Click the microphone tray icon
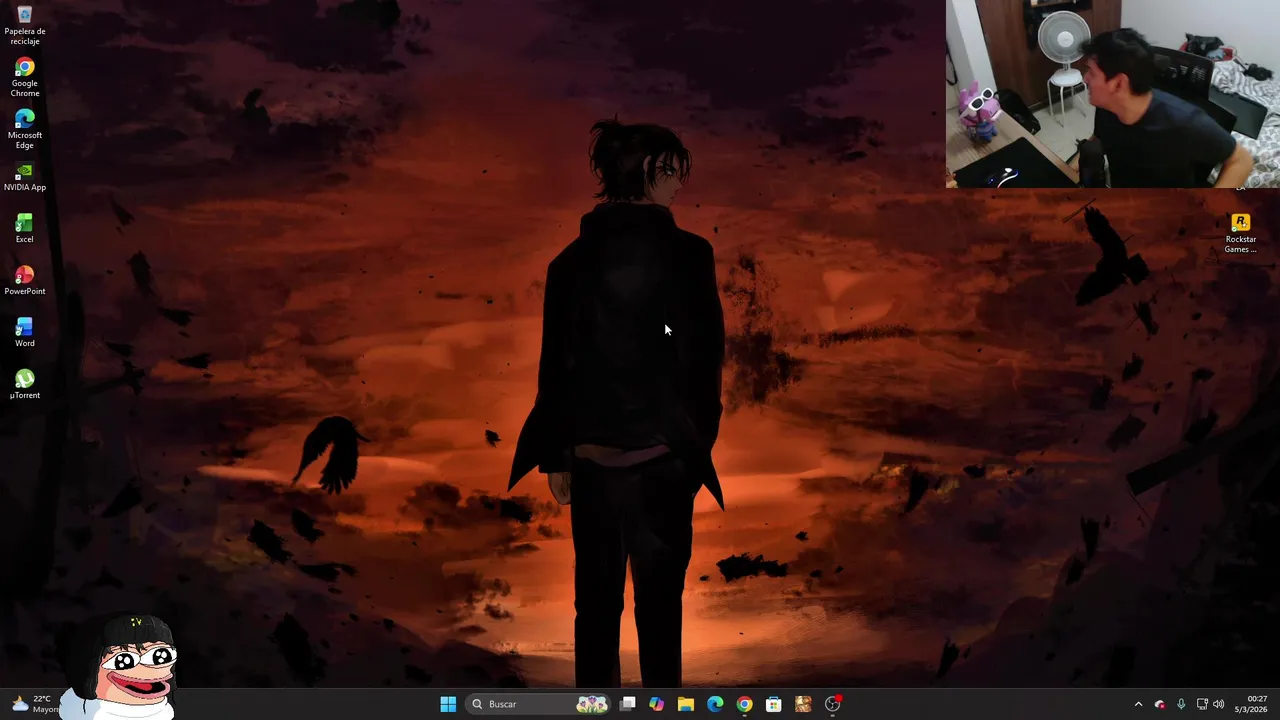 pyautogui.click(x=1181, y=704)
